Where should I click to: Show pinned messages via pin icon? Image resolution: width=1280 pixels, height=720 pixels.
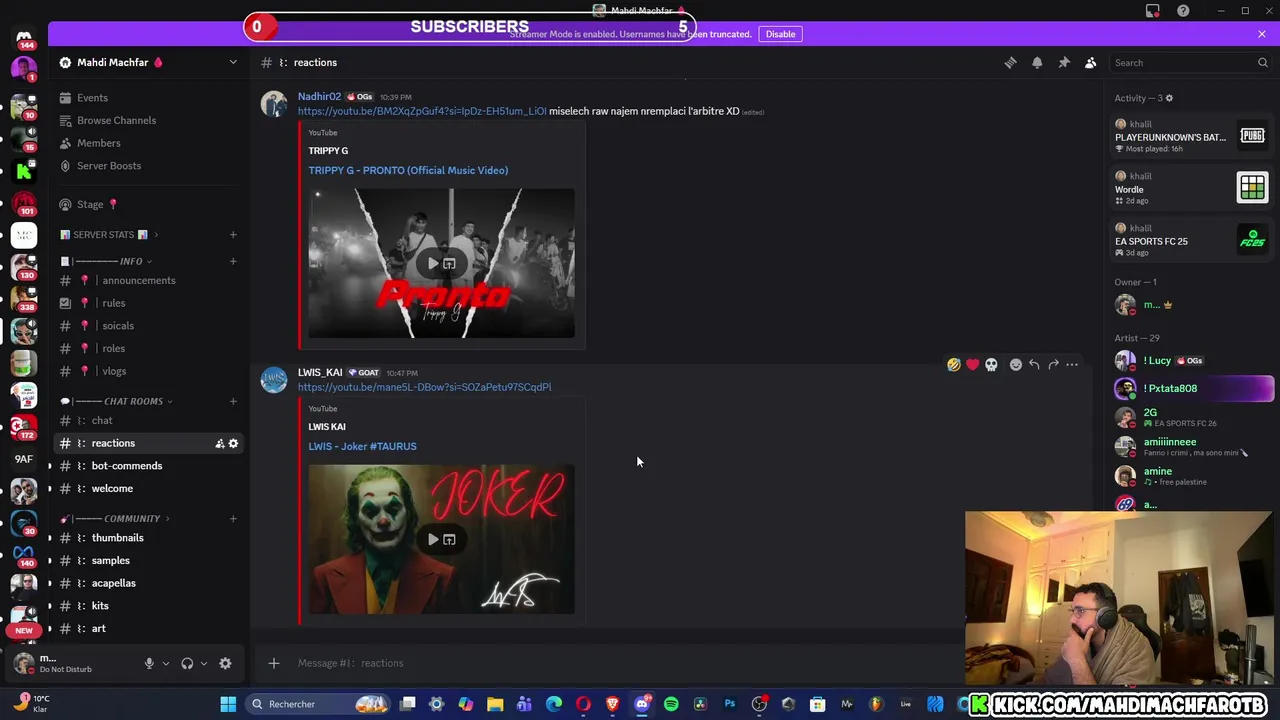click(1064, 62)
